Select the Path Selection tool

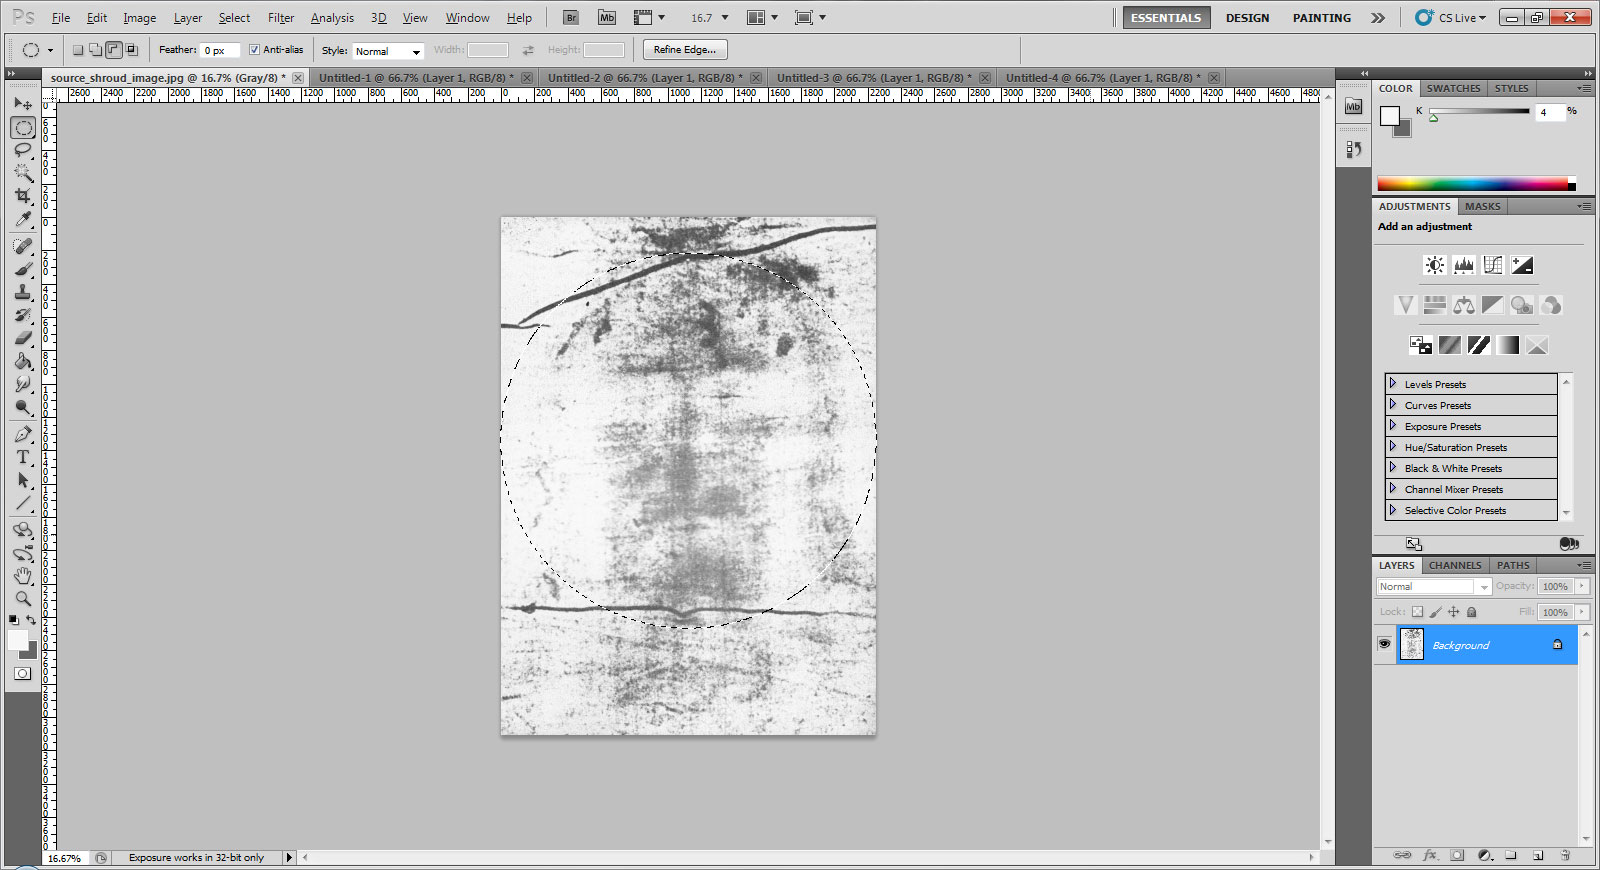23,480
